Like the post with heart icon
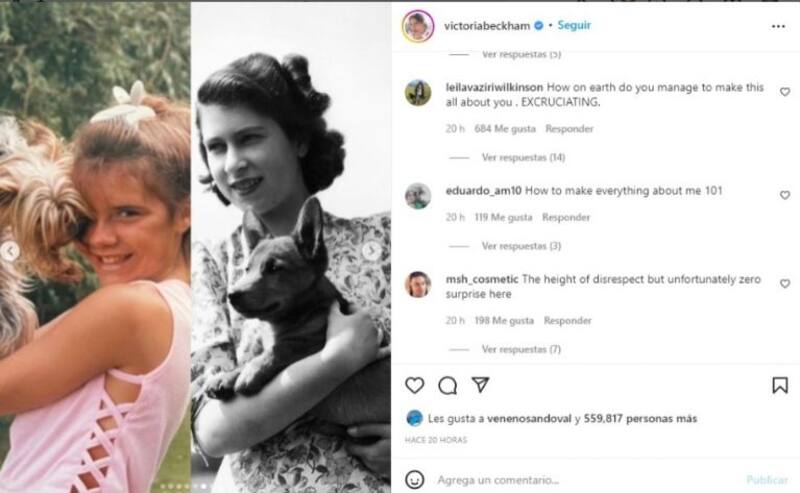The image size is (800, 493). tap(414, 385)
